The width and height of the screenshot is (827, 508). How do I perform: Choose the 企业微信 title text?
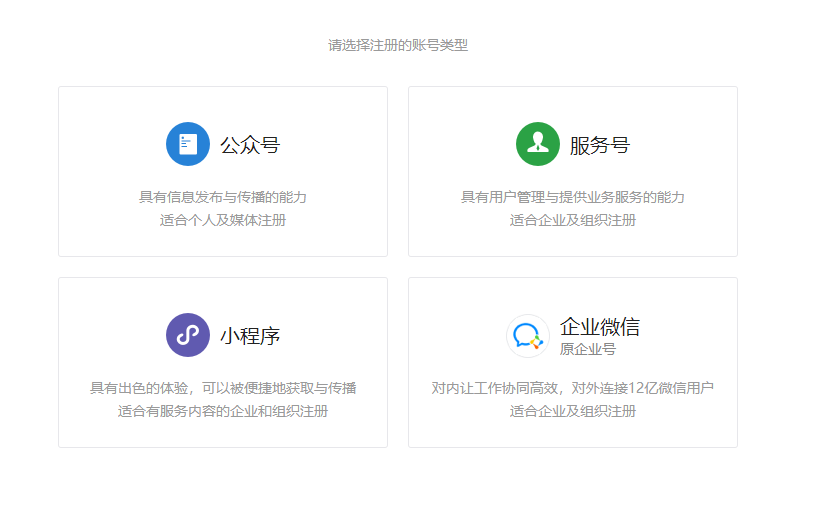[600, 327]
